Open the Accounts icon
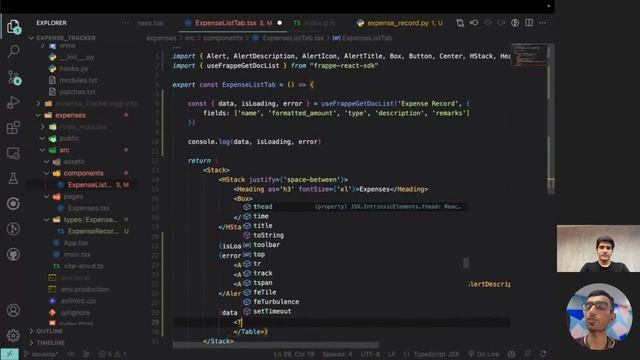The height and width of the screenshot is (360, 640). [13, 311]
